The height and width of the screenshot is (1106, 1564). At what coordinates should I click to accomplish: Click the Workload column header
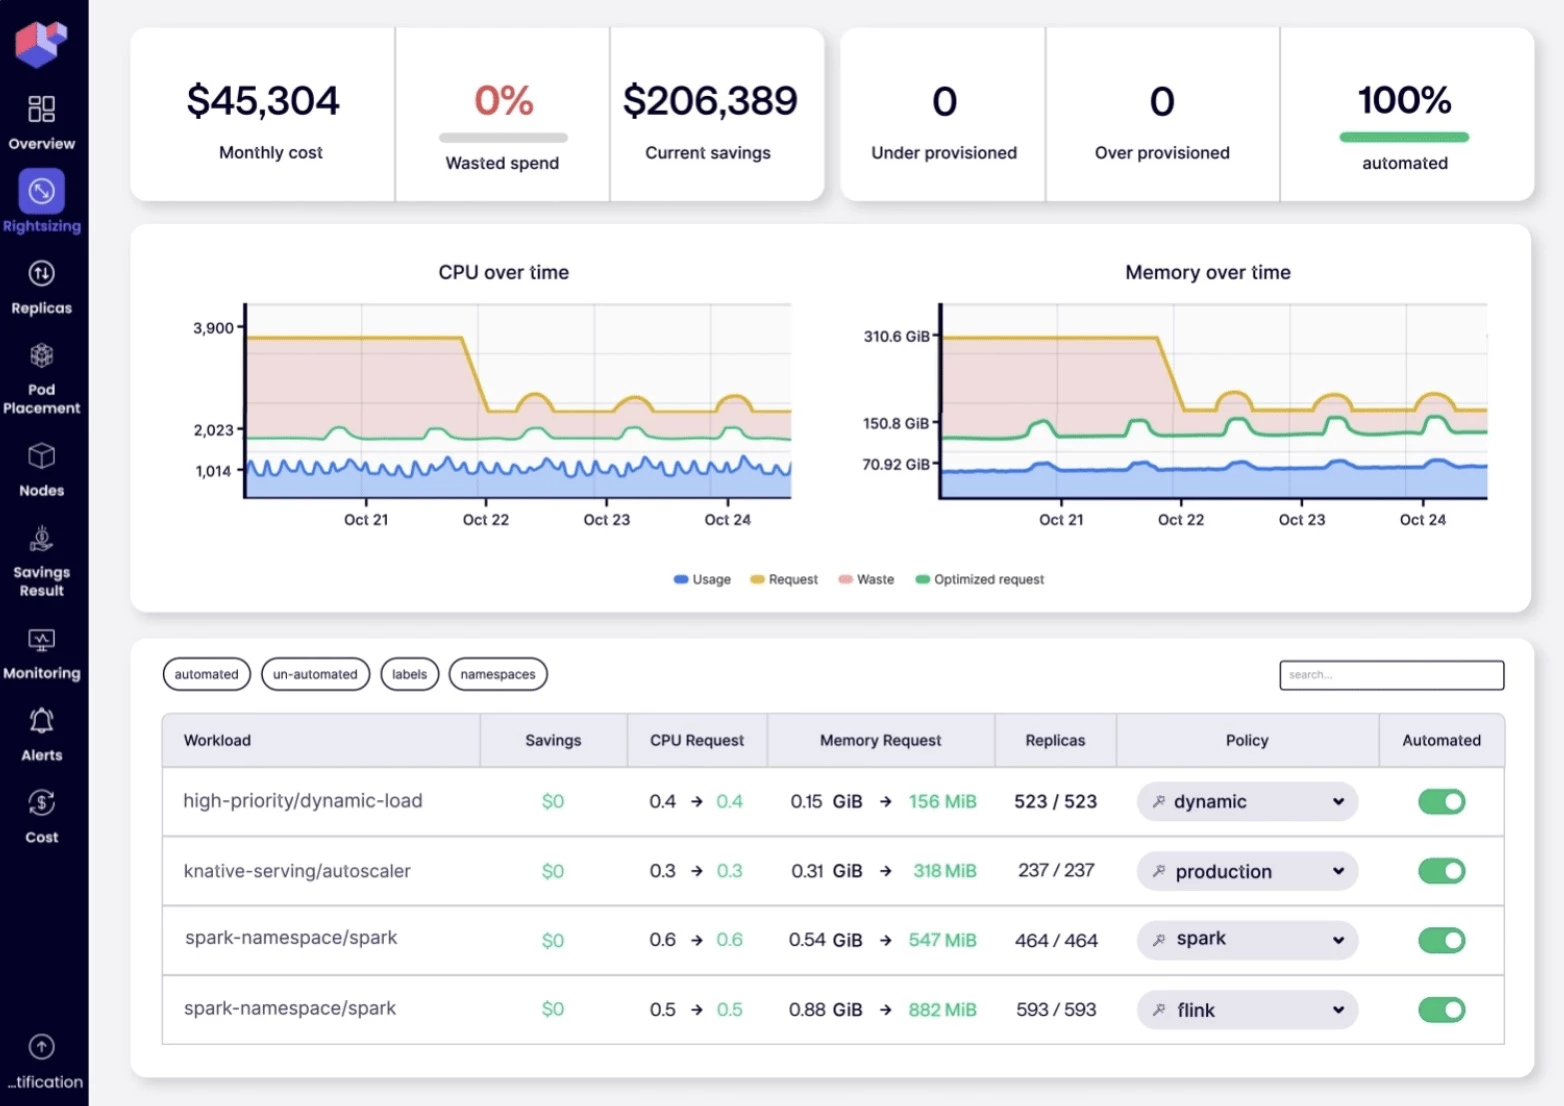pyautogui.click(x=321, y=740)
